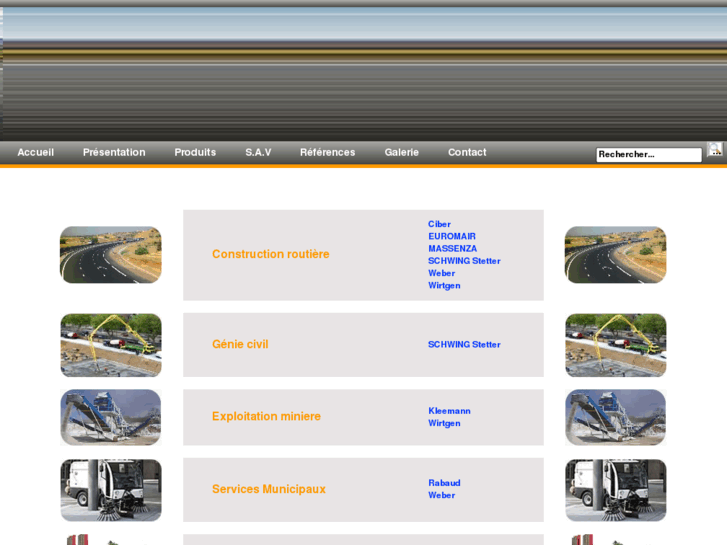This screenshot has width=727, height=545.
Task: Open the EUROMAIR brand link
Action: click(452, 236)
